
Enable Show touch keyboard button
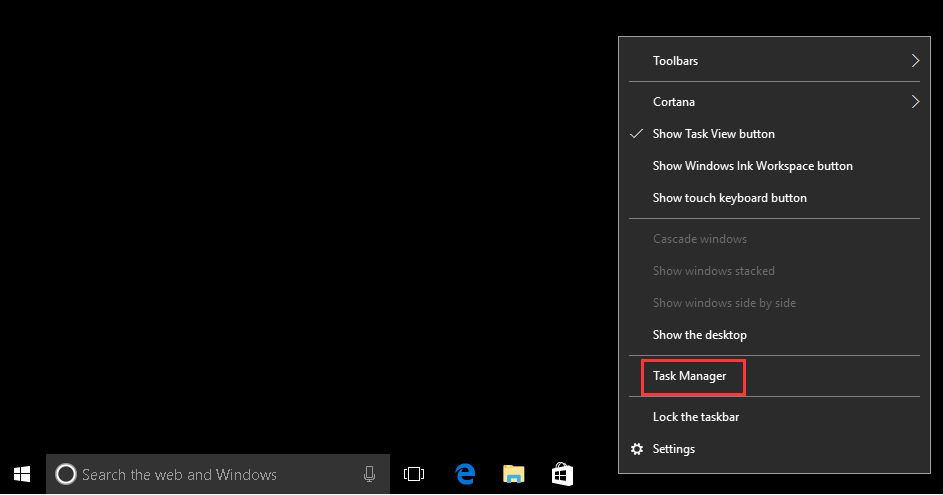coord(729,198)
